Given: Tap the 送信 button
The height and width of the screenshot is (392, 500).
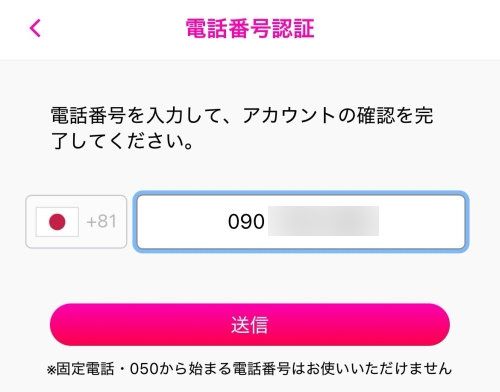Looking at the screenshot, I should (x=250, y=324).
